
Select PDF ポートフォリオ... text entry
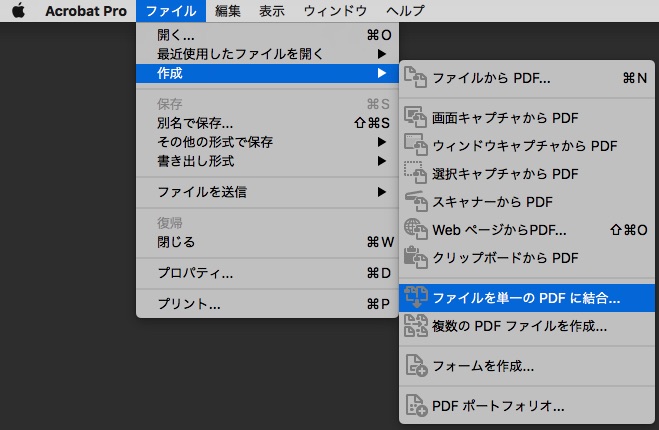click(x=498, y=406)
